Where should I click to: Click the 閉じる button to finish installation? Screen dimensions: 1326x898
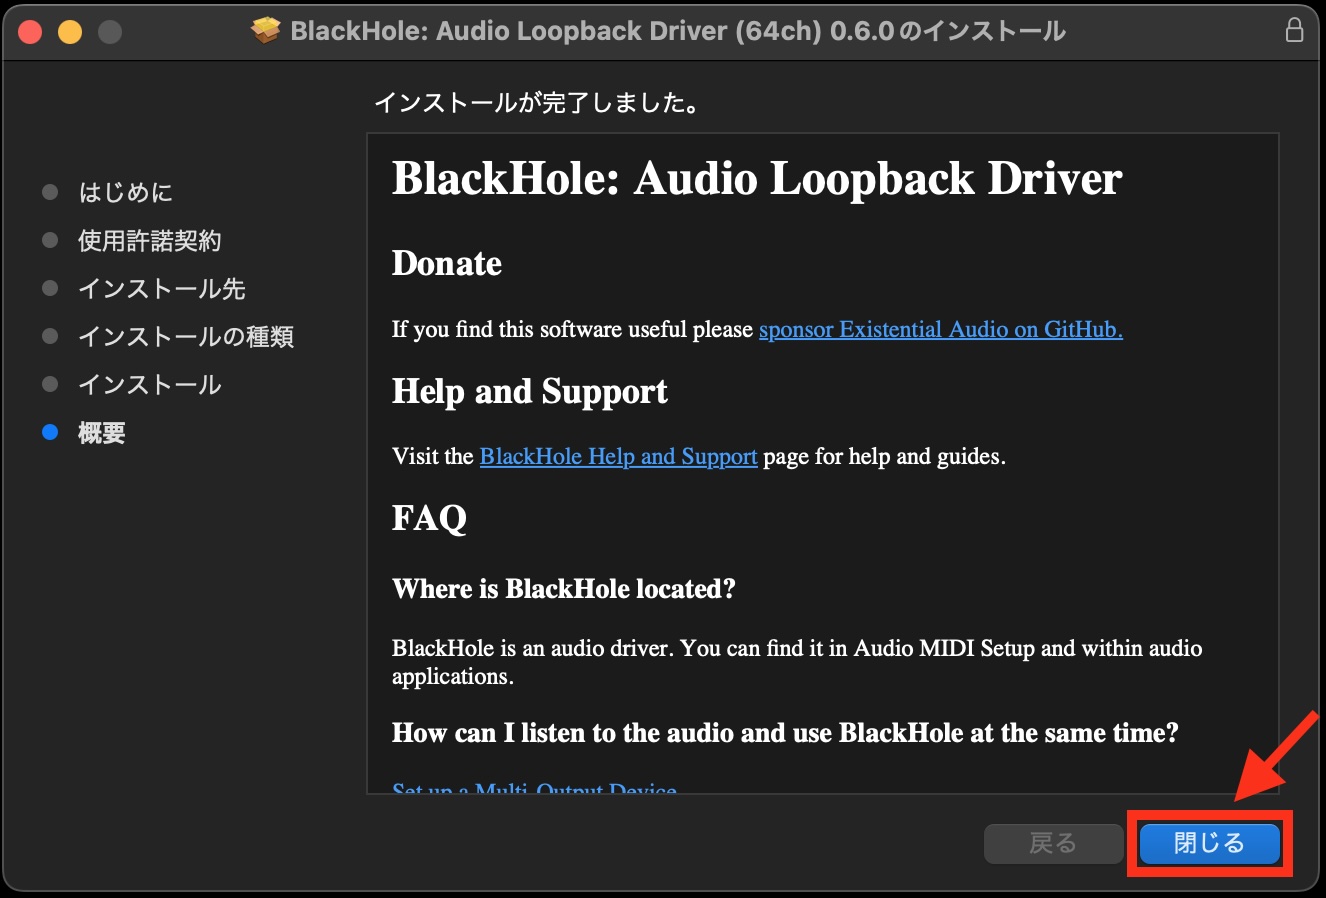tap(1209, 844)
